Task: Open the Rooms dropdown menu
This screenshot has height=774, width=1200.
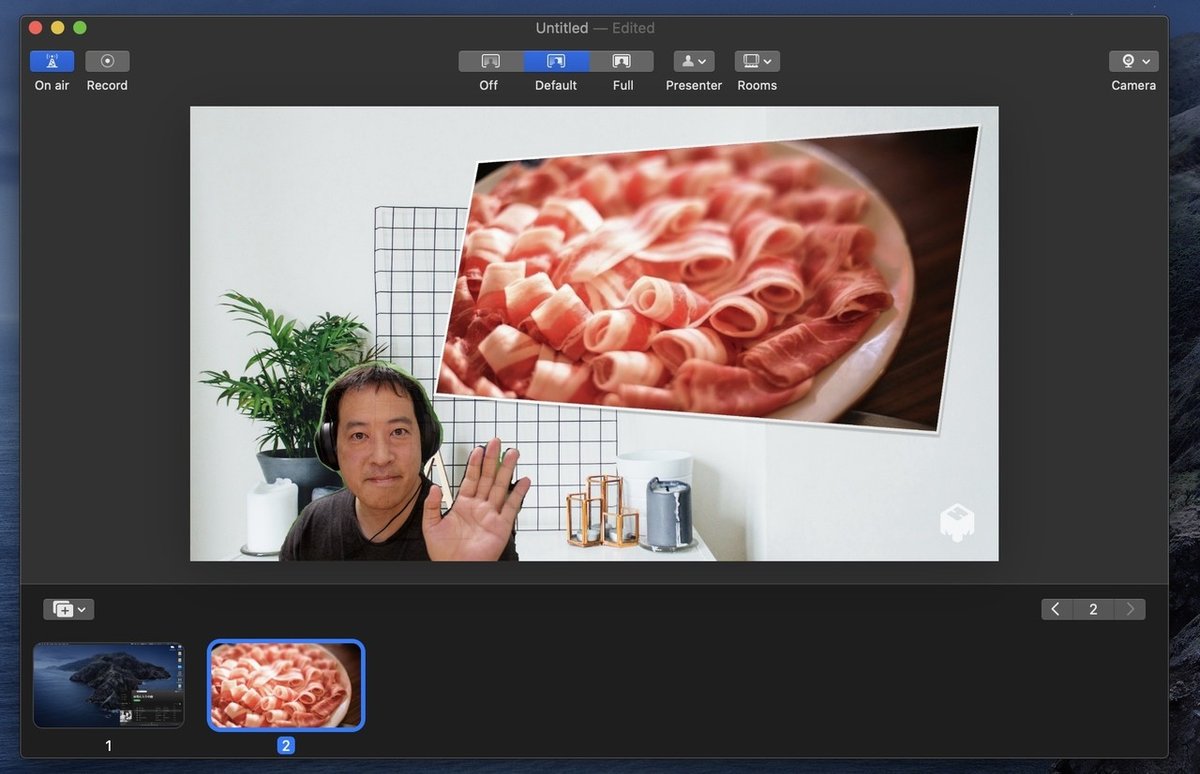Action: (x=757, y=61)
